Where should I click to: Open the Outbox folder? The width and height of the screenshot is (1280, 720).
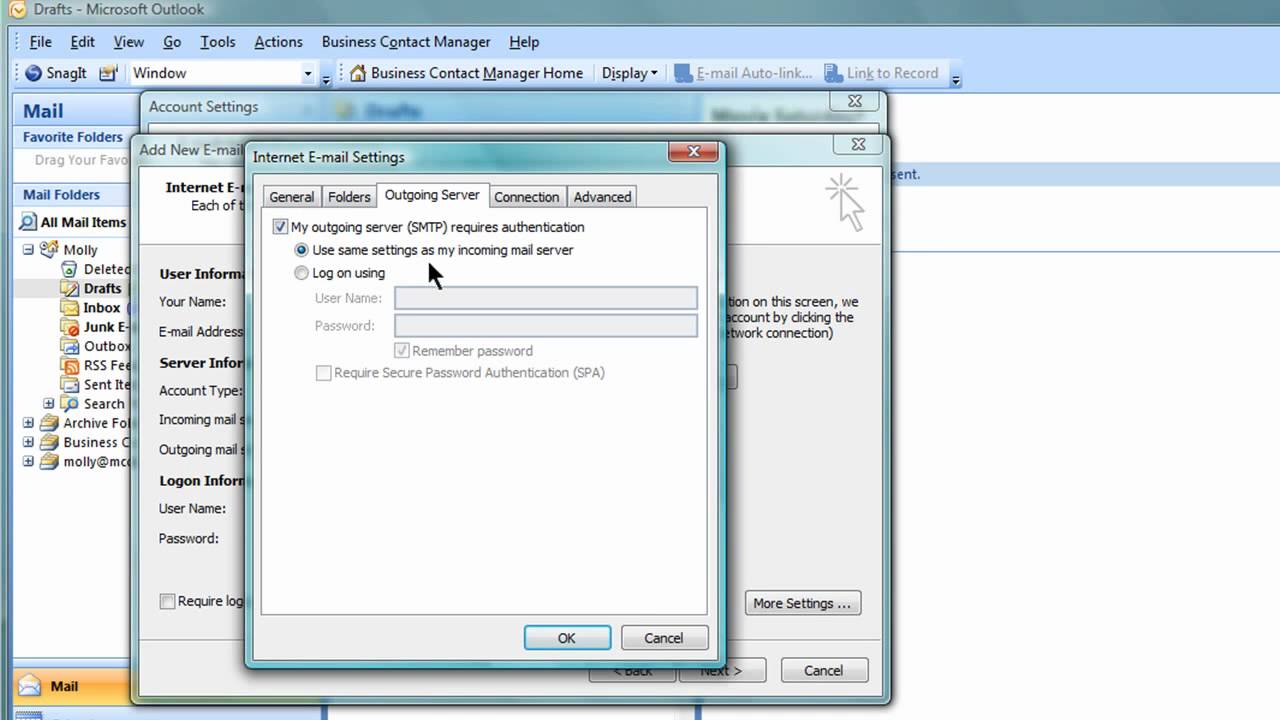tap(95, 346)
